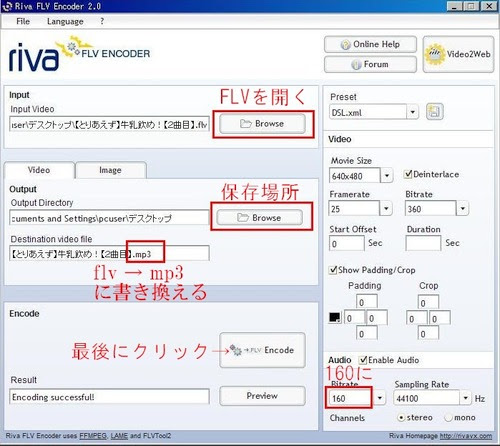Browse for input video file
This screenshot has height=446, width=500.
(262, 124)
